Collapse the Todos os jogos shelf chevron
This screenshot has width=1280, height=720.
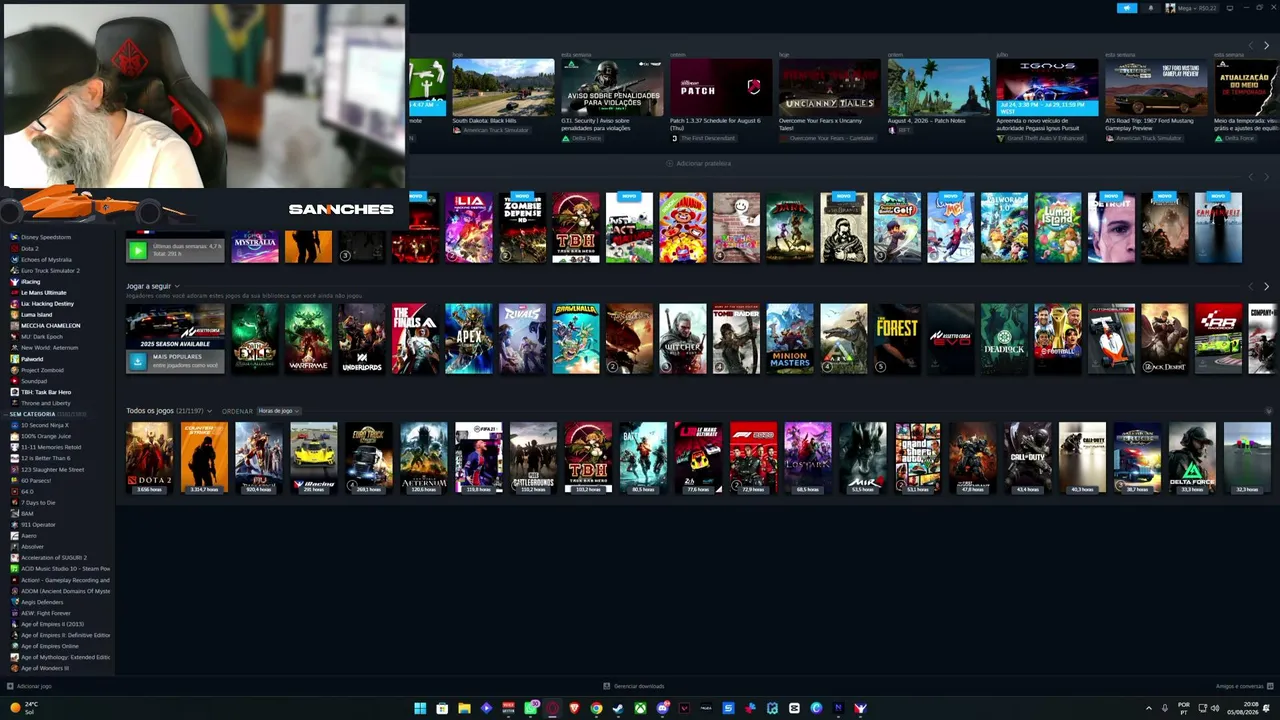[x=1269, y=411]
